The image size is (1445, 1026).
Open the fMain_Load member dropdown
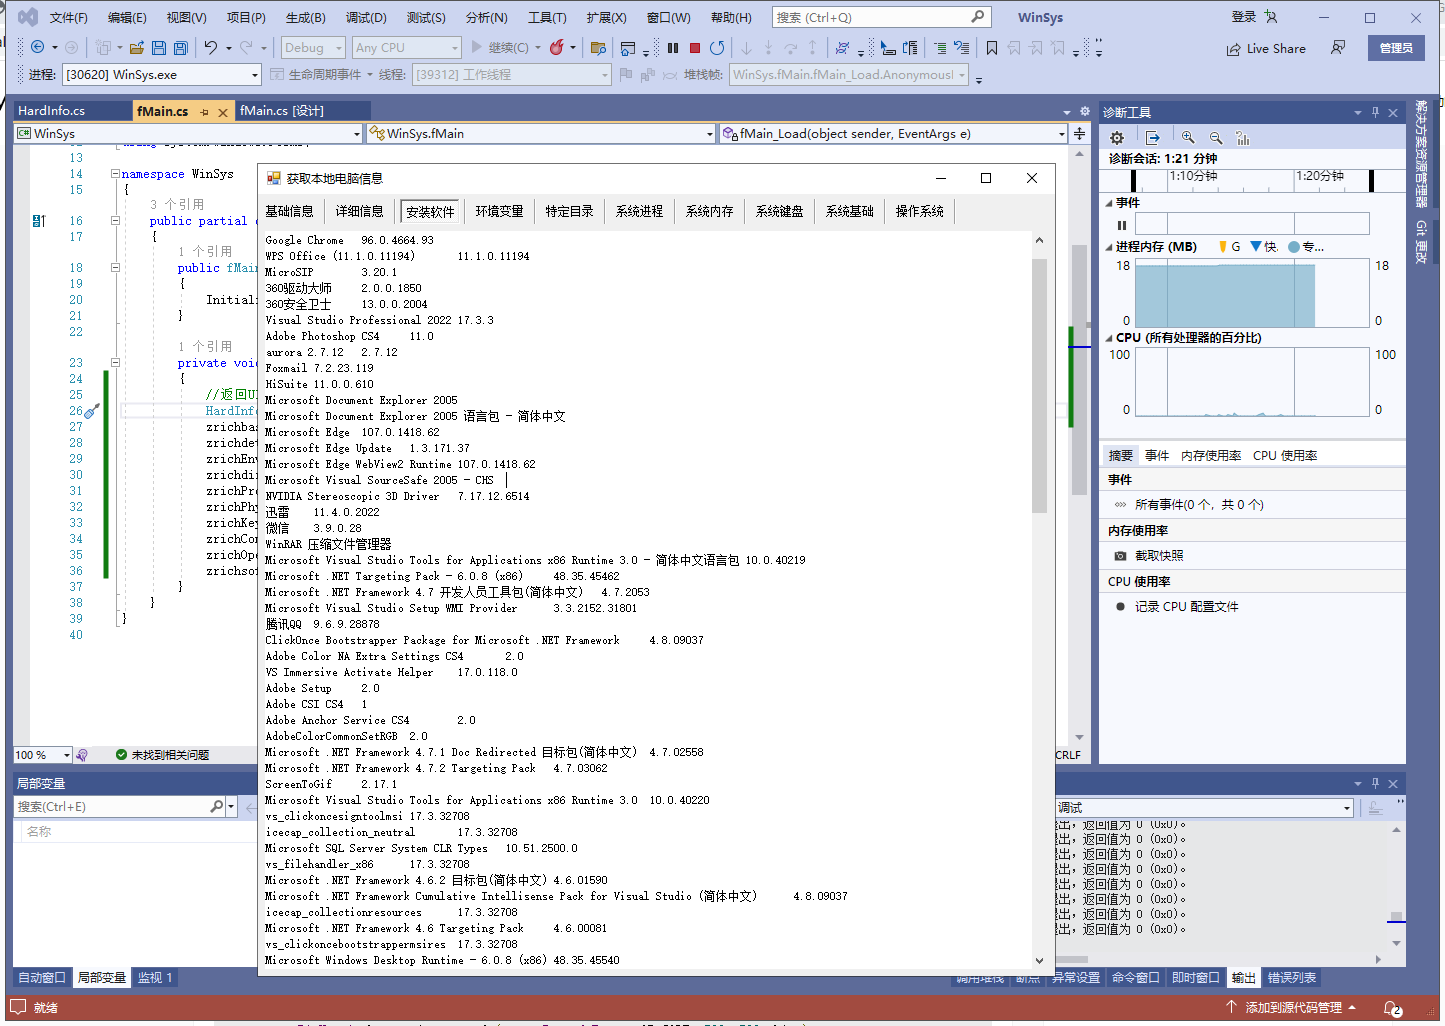(894, 133)
